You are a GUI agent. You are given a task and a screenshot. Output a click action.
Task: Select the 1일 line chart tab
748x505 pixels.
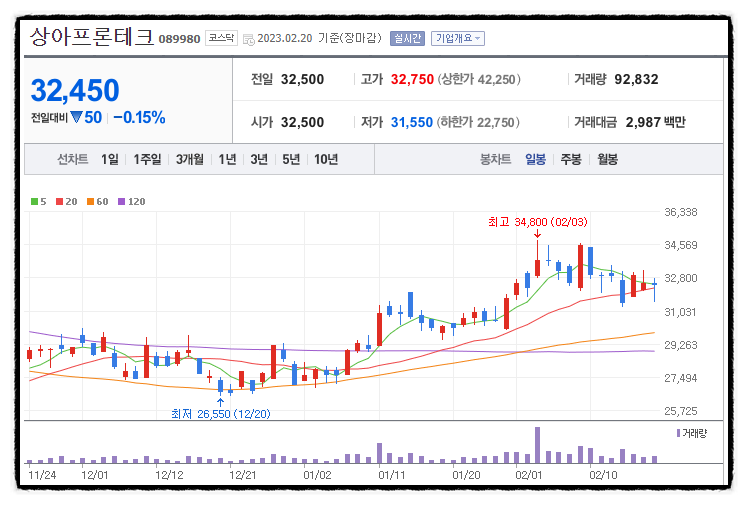pyautogui.click(x=110, y=159)
